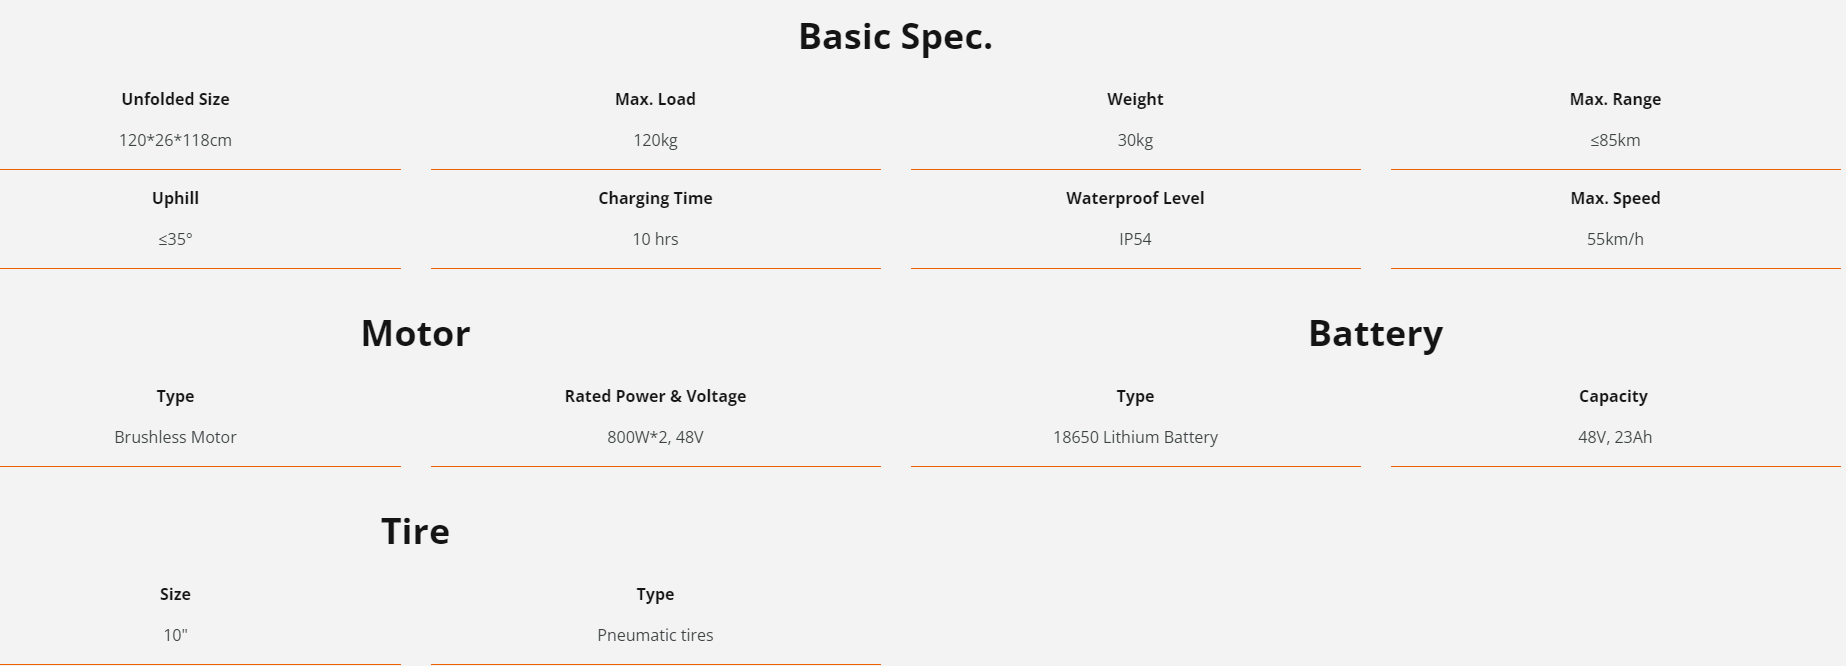
Task: Click the Rated Power & Voltage label
Action: [x=655, y=396]
